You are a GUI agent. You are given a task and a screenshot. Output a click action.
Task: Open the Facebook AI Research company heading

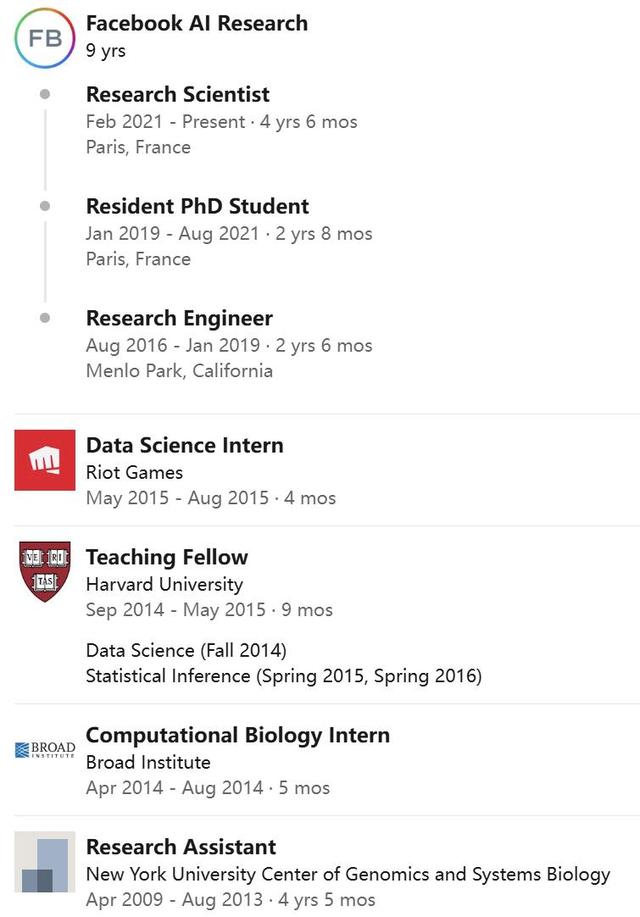197,23
